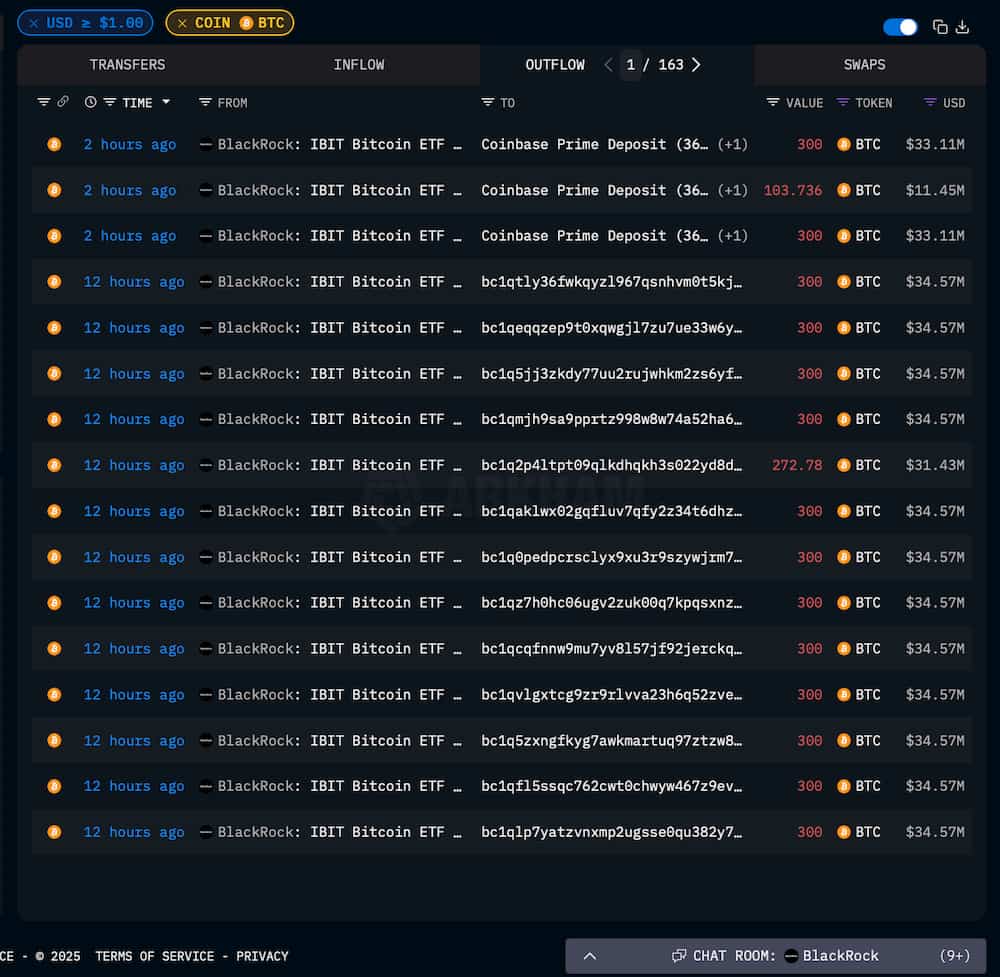Open the filter icon next to TO

point(488,102)
